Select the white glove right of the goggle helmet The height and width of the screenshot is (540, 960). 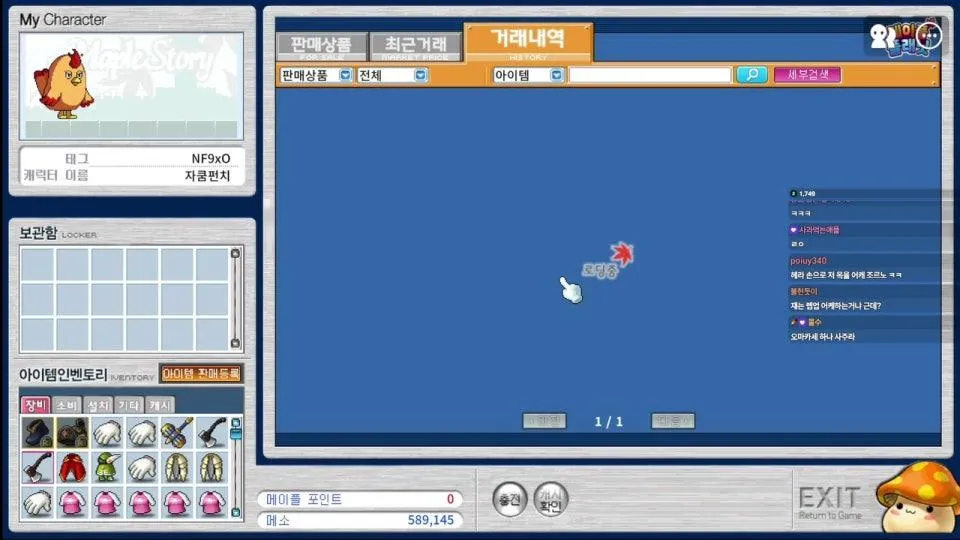(x=107, y=432)
